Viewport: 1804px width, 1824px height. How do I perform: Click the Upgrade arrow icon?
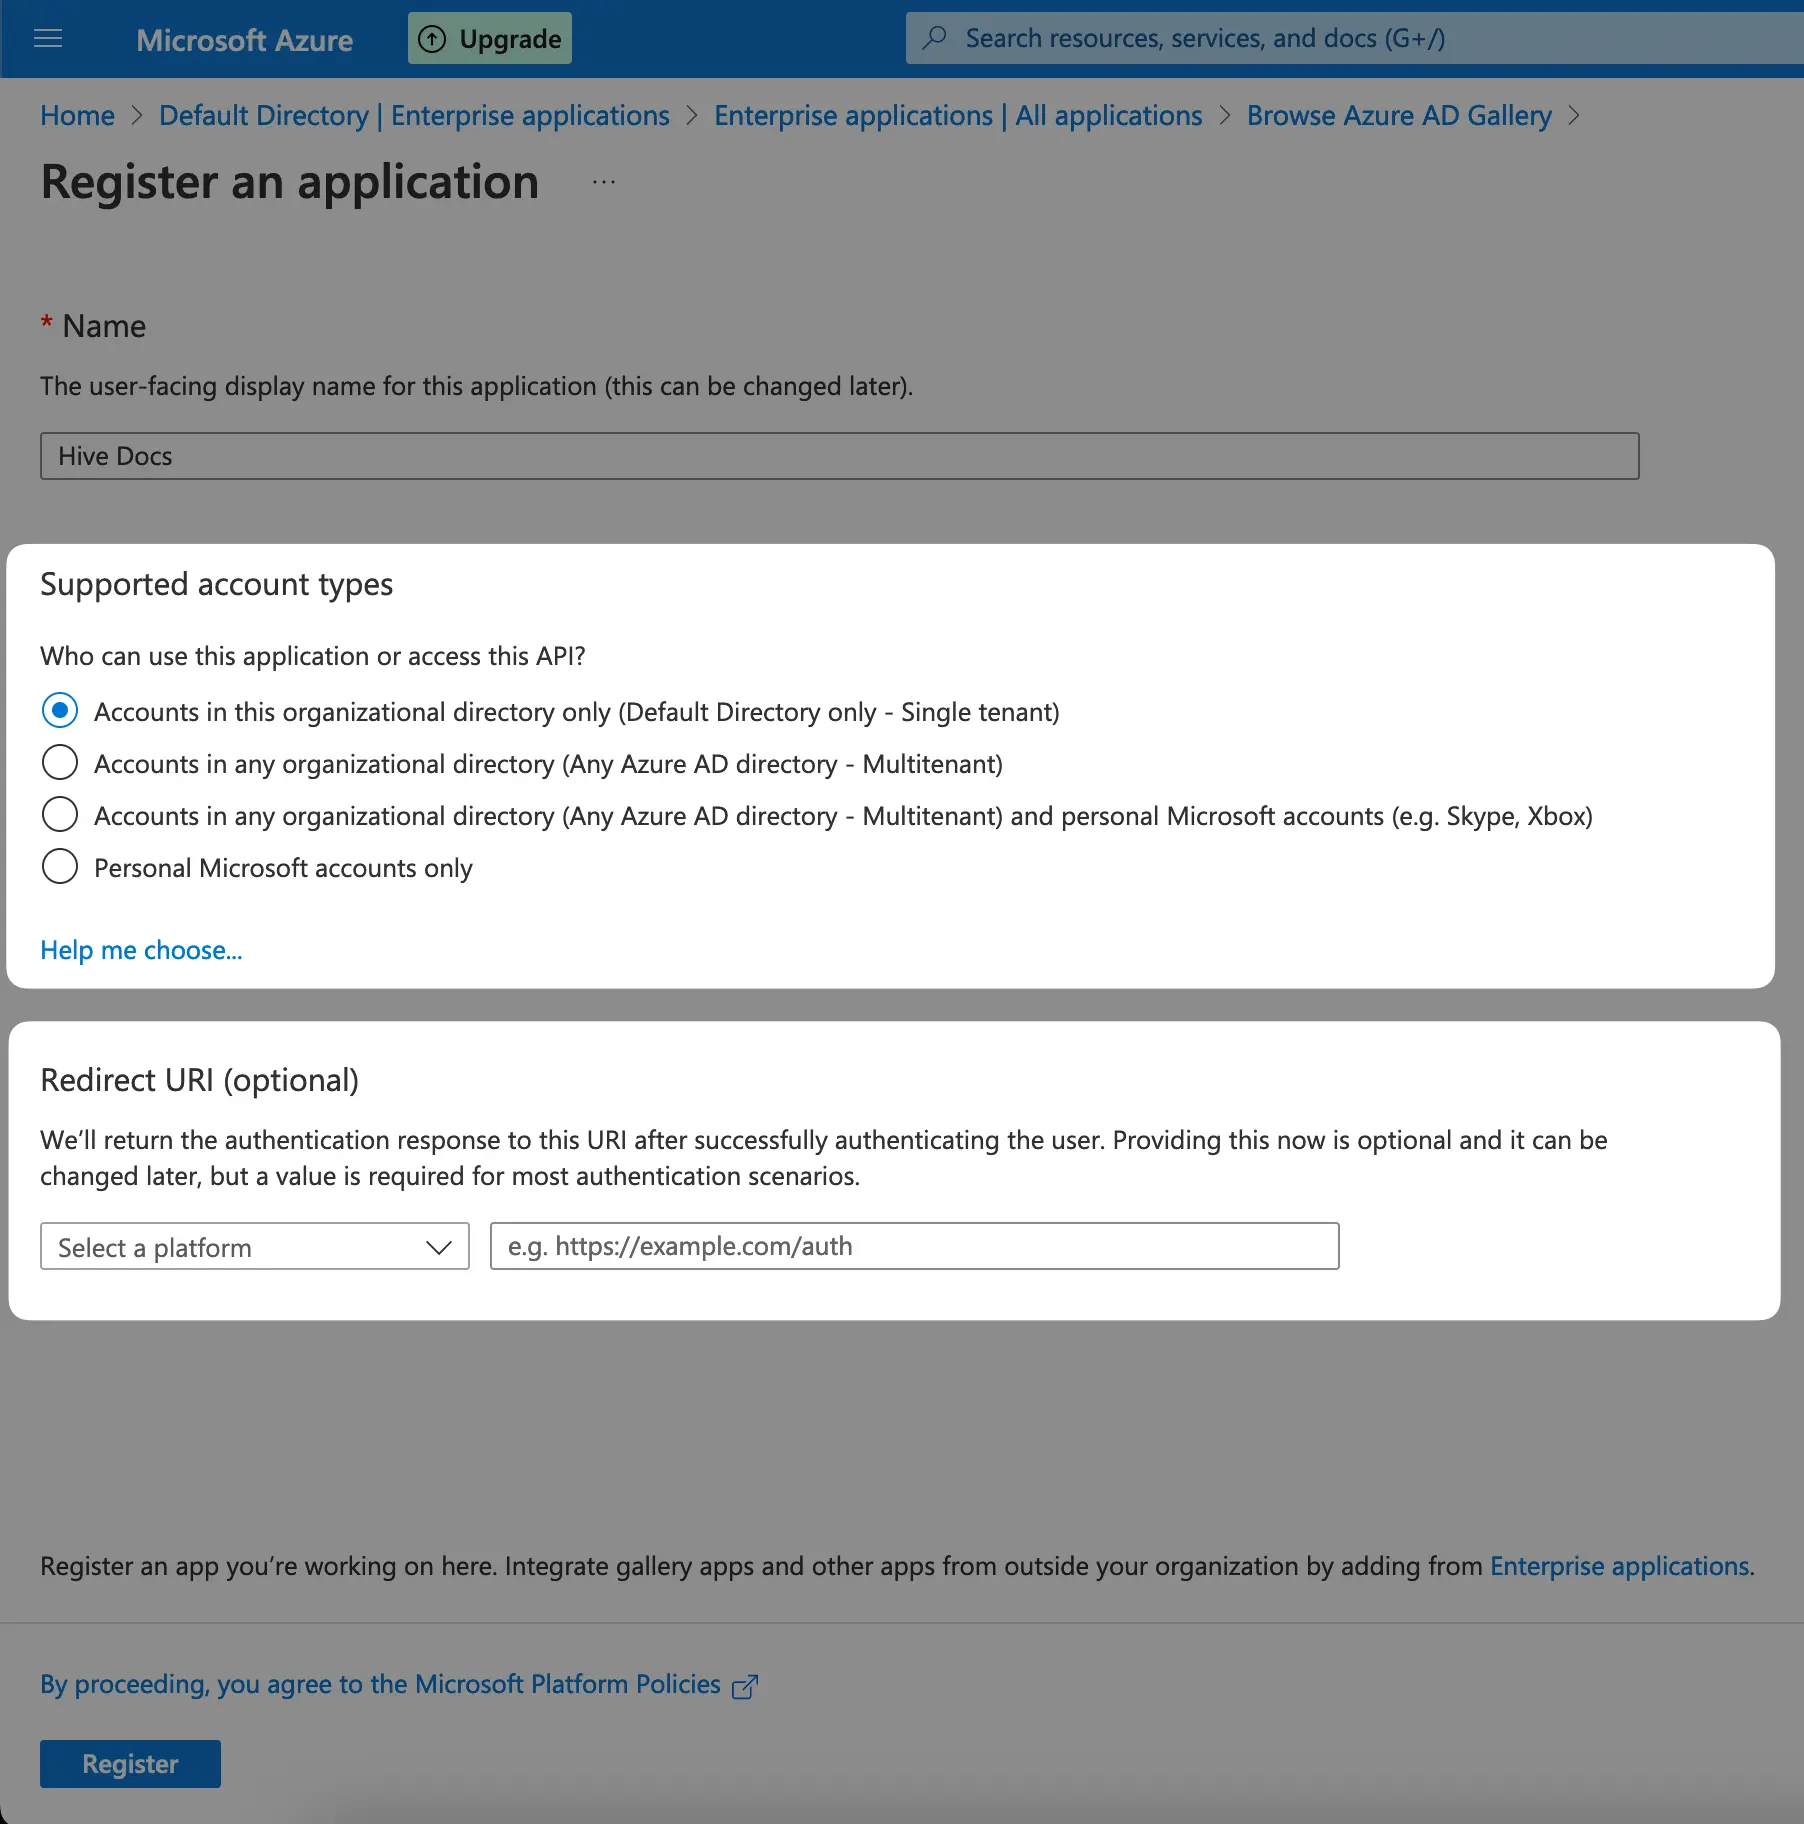[432, 39]
